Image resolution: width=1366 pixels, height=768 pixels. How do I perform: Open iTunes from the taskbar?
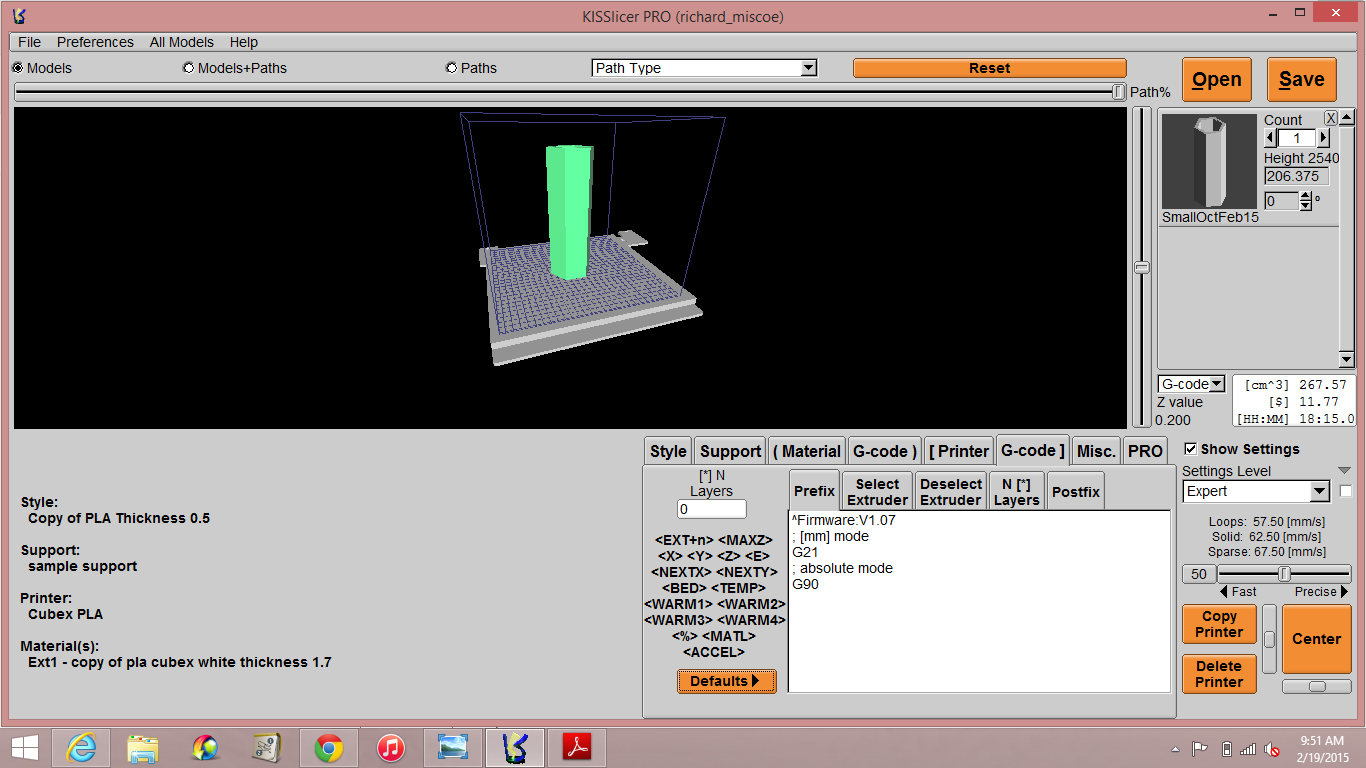click(391, 748)
